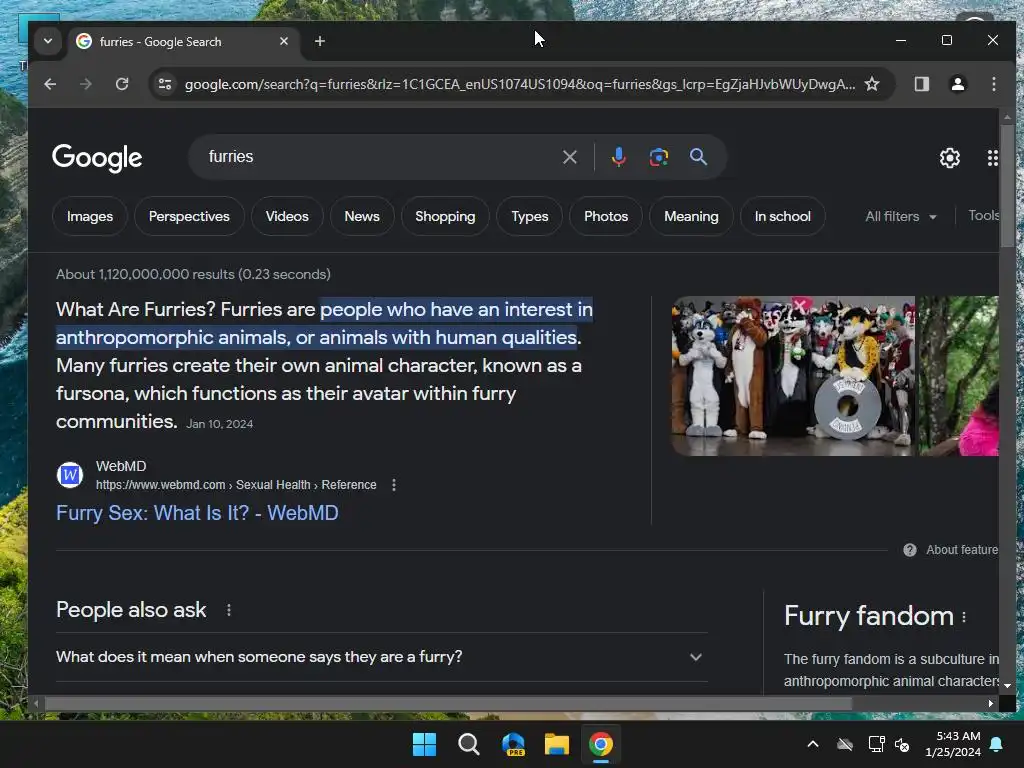Viewport: 1024px width, 768px height.
Task: Click the muted volume tray icon
Action: 903,744
